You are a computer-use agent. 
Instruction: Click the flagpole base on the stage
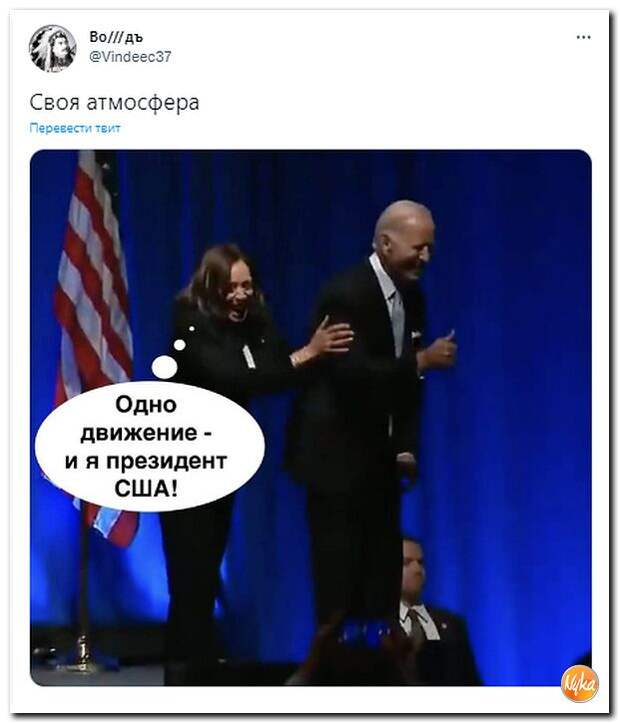tap(83, 658)
